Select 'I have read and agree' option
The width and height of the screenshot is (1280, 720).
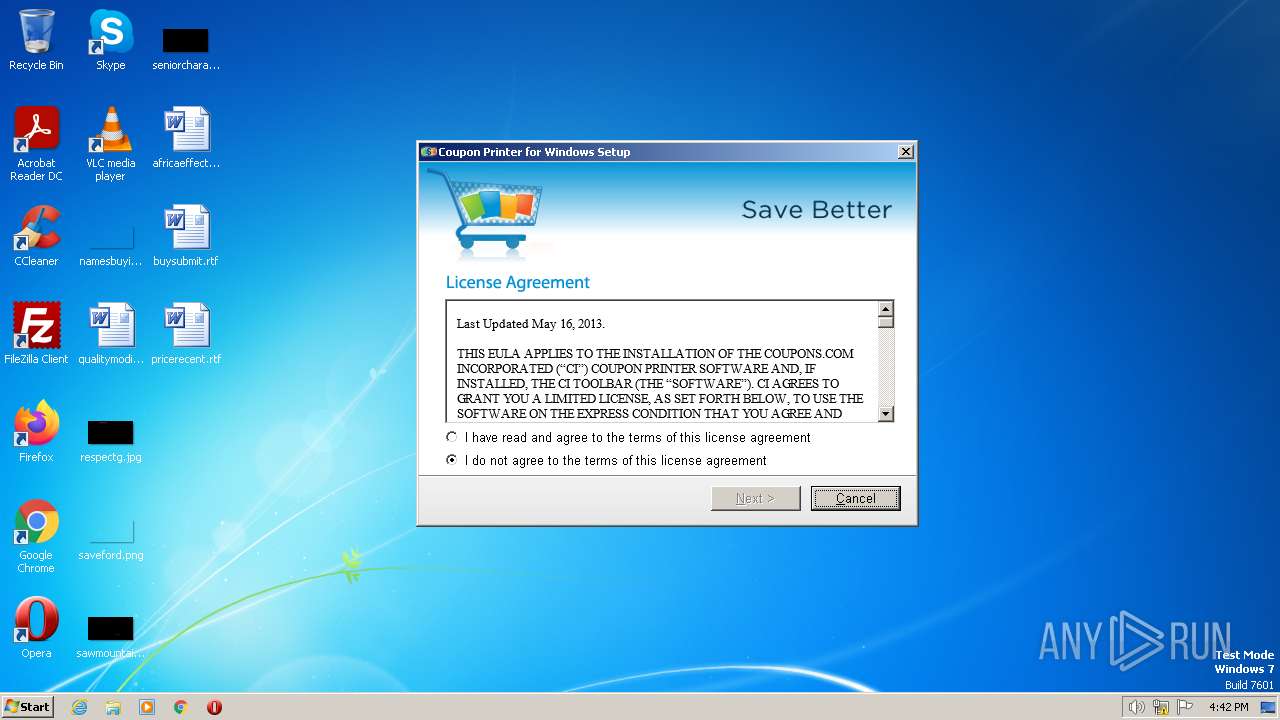click(629, 438)
